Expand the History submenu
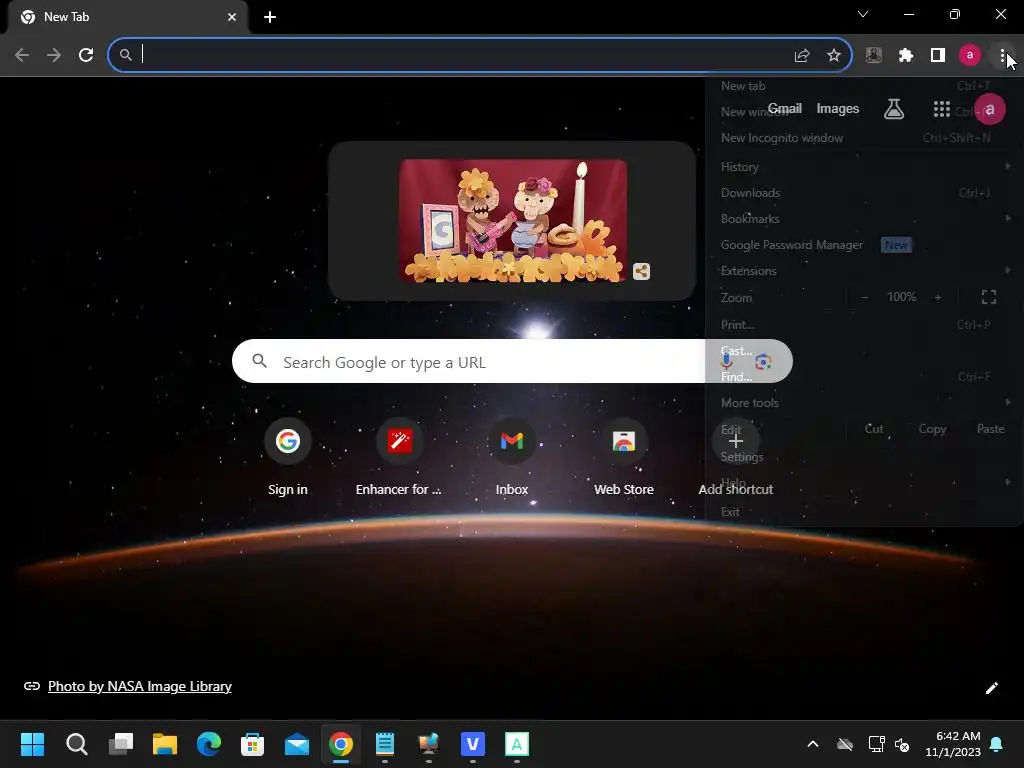This screenshot has height=768, width=1024. click(863, 167)
